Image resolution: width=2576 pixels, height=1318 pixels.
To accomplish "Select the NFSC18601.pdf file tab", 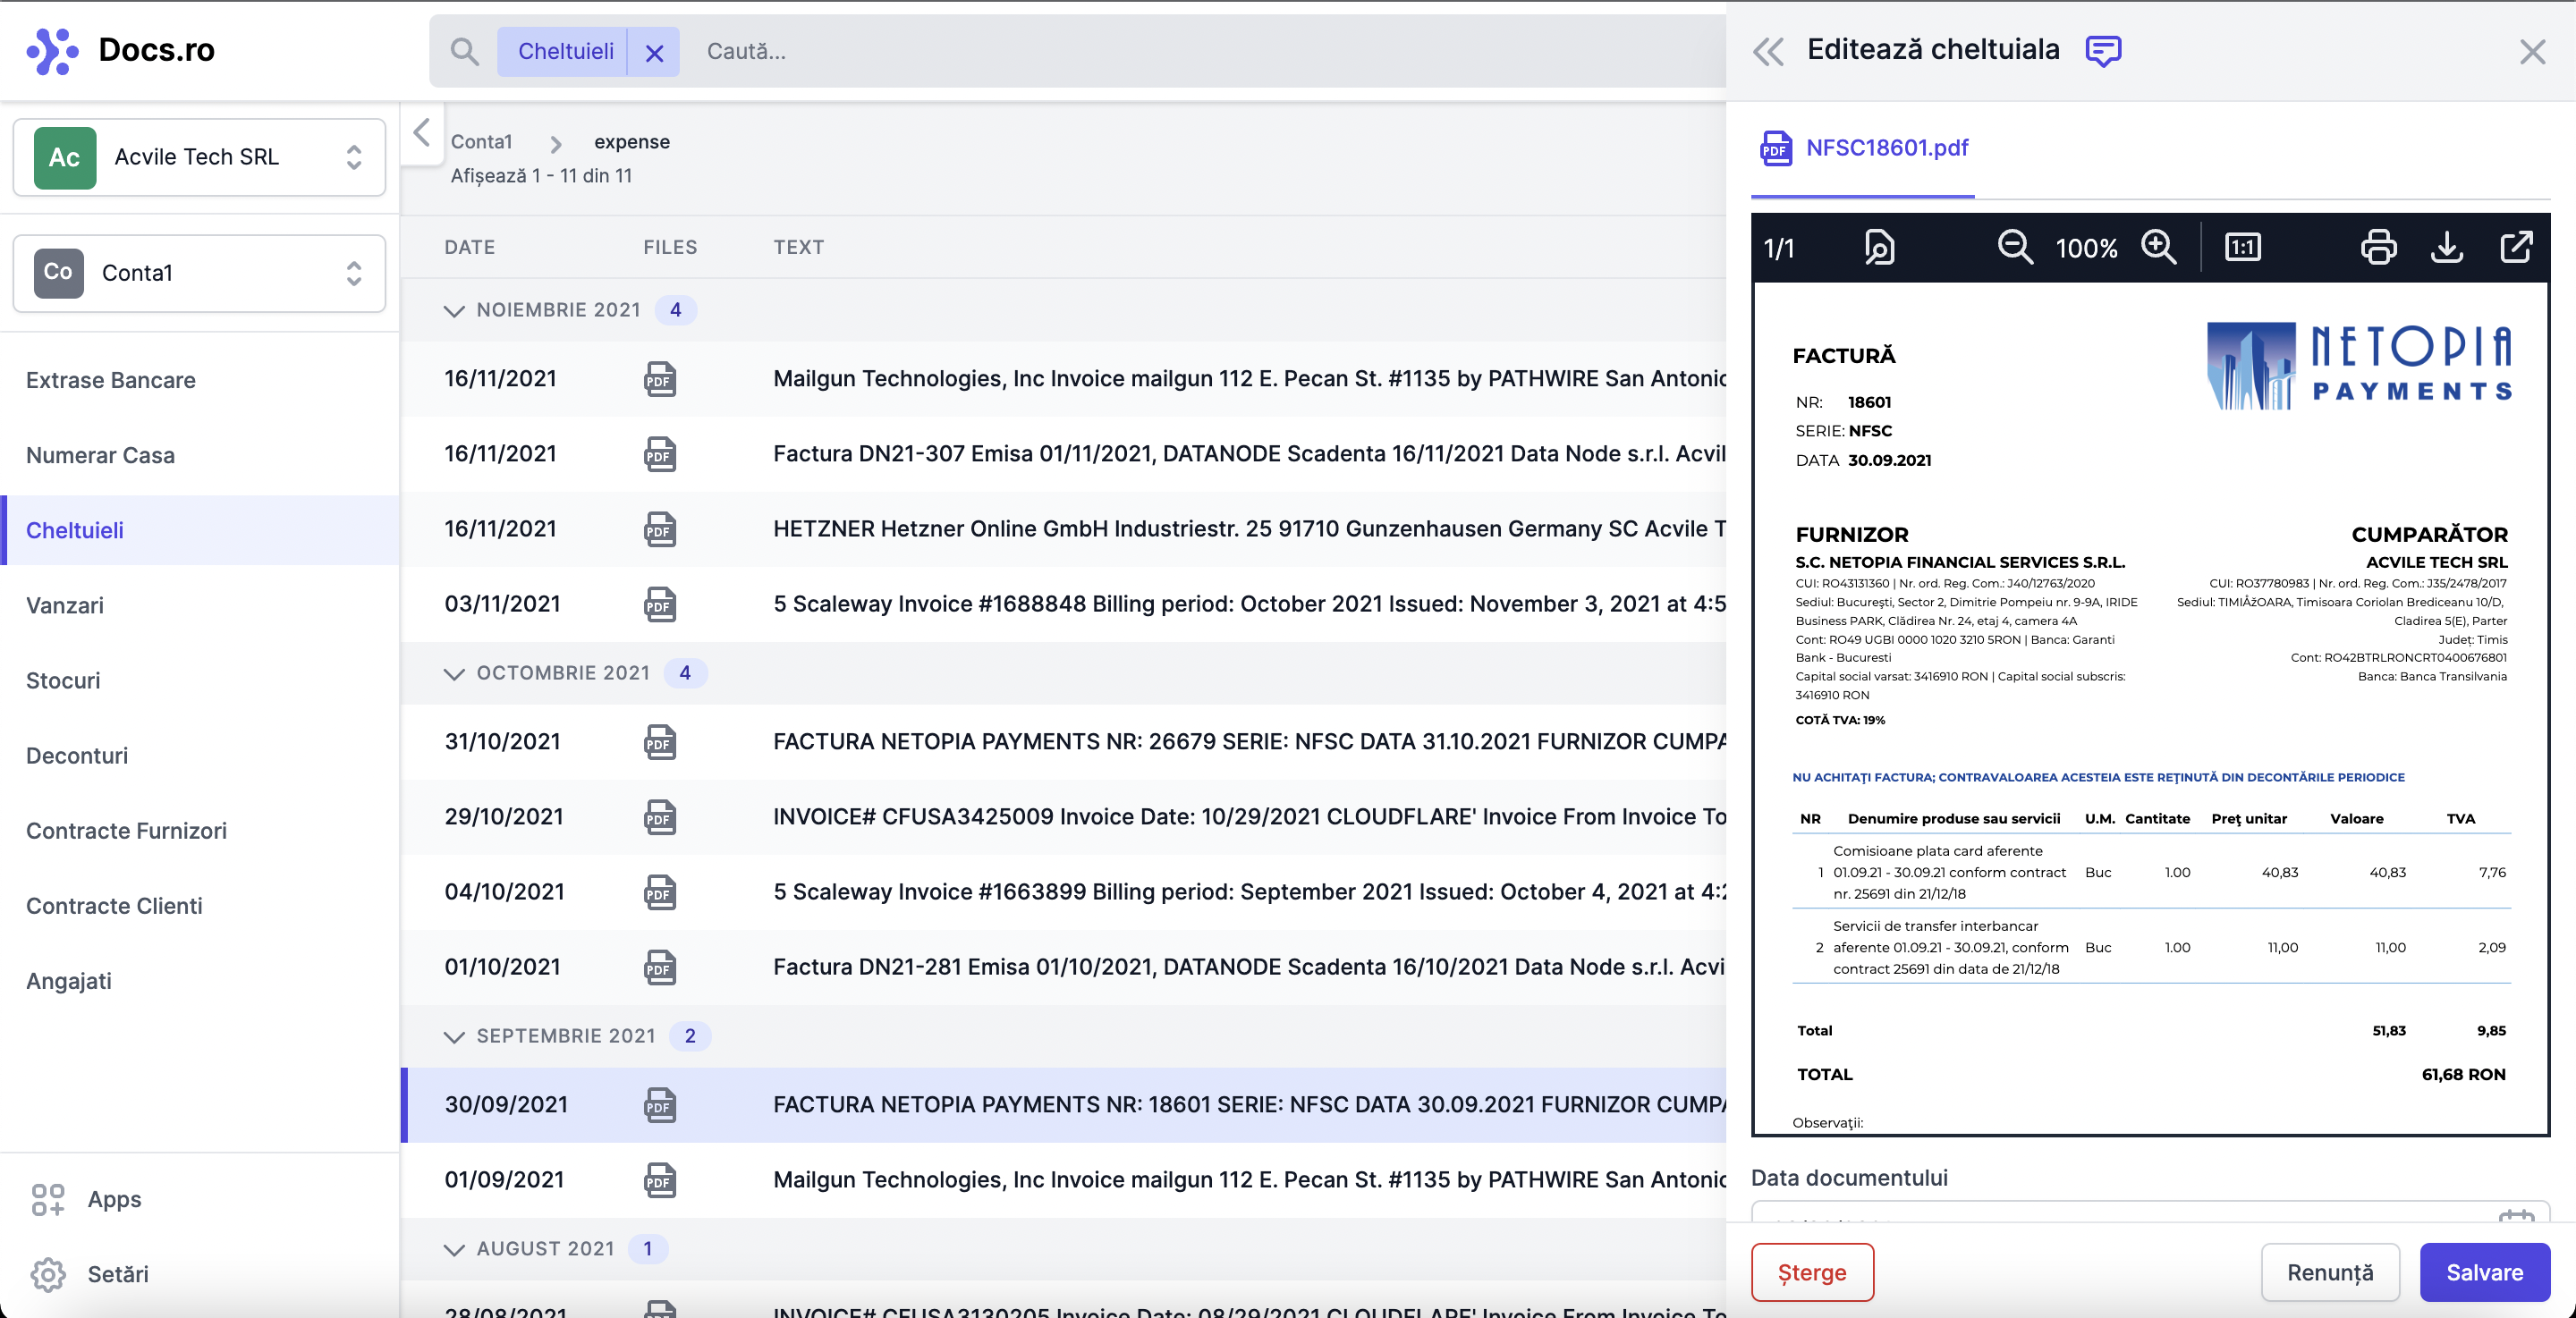I will point(1863,149).
